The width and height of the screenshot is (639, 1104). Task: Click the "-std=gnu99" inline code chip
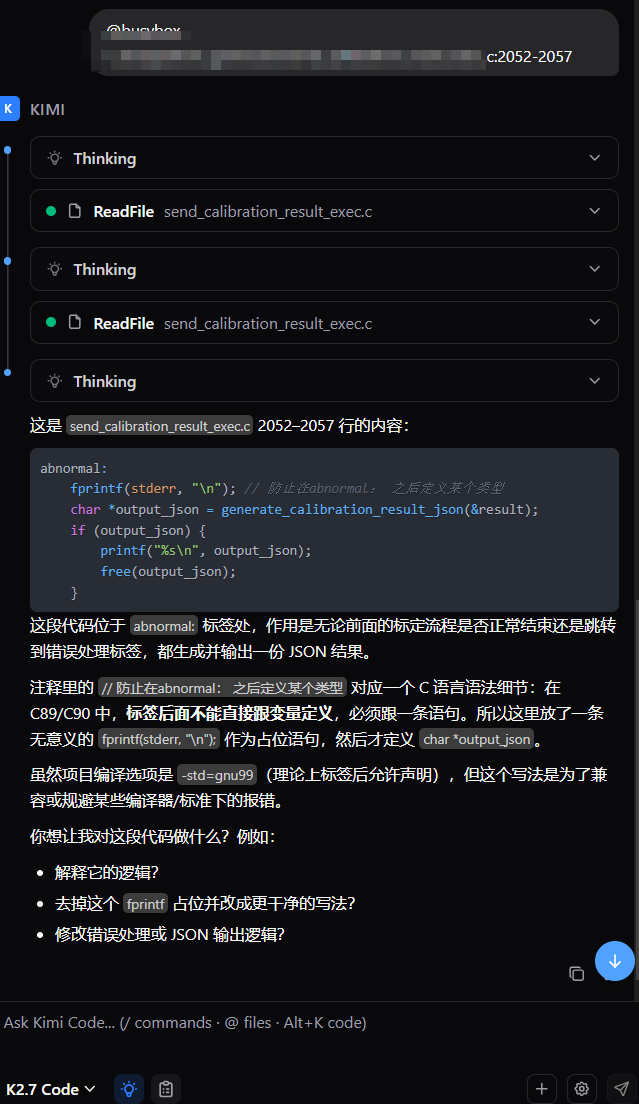[x=217, y=775]
